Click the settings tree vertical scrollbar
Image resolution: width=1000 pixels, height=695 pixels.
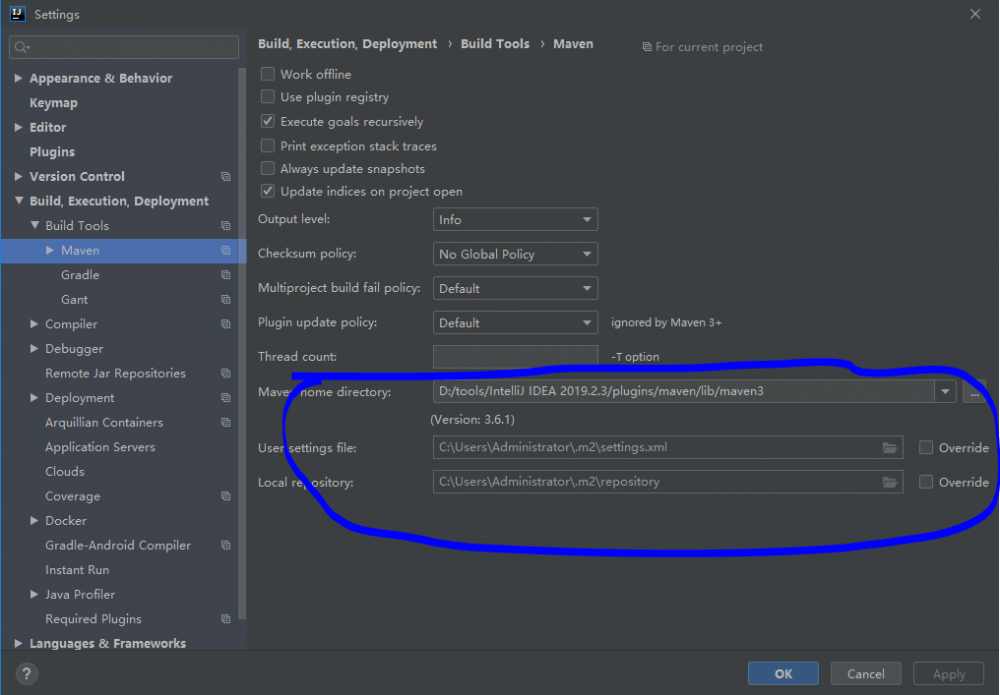(x=242, y=344)
